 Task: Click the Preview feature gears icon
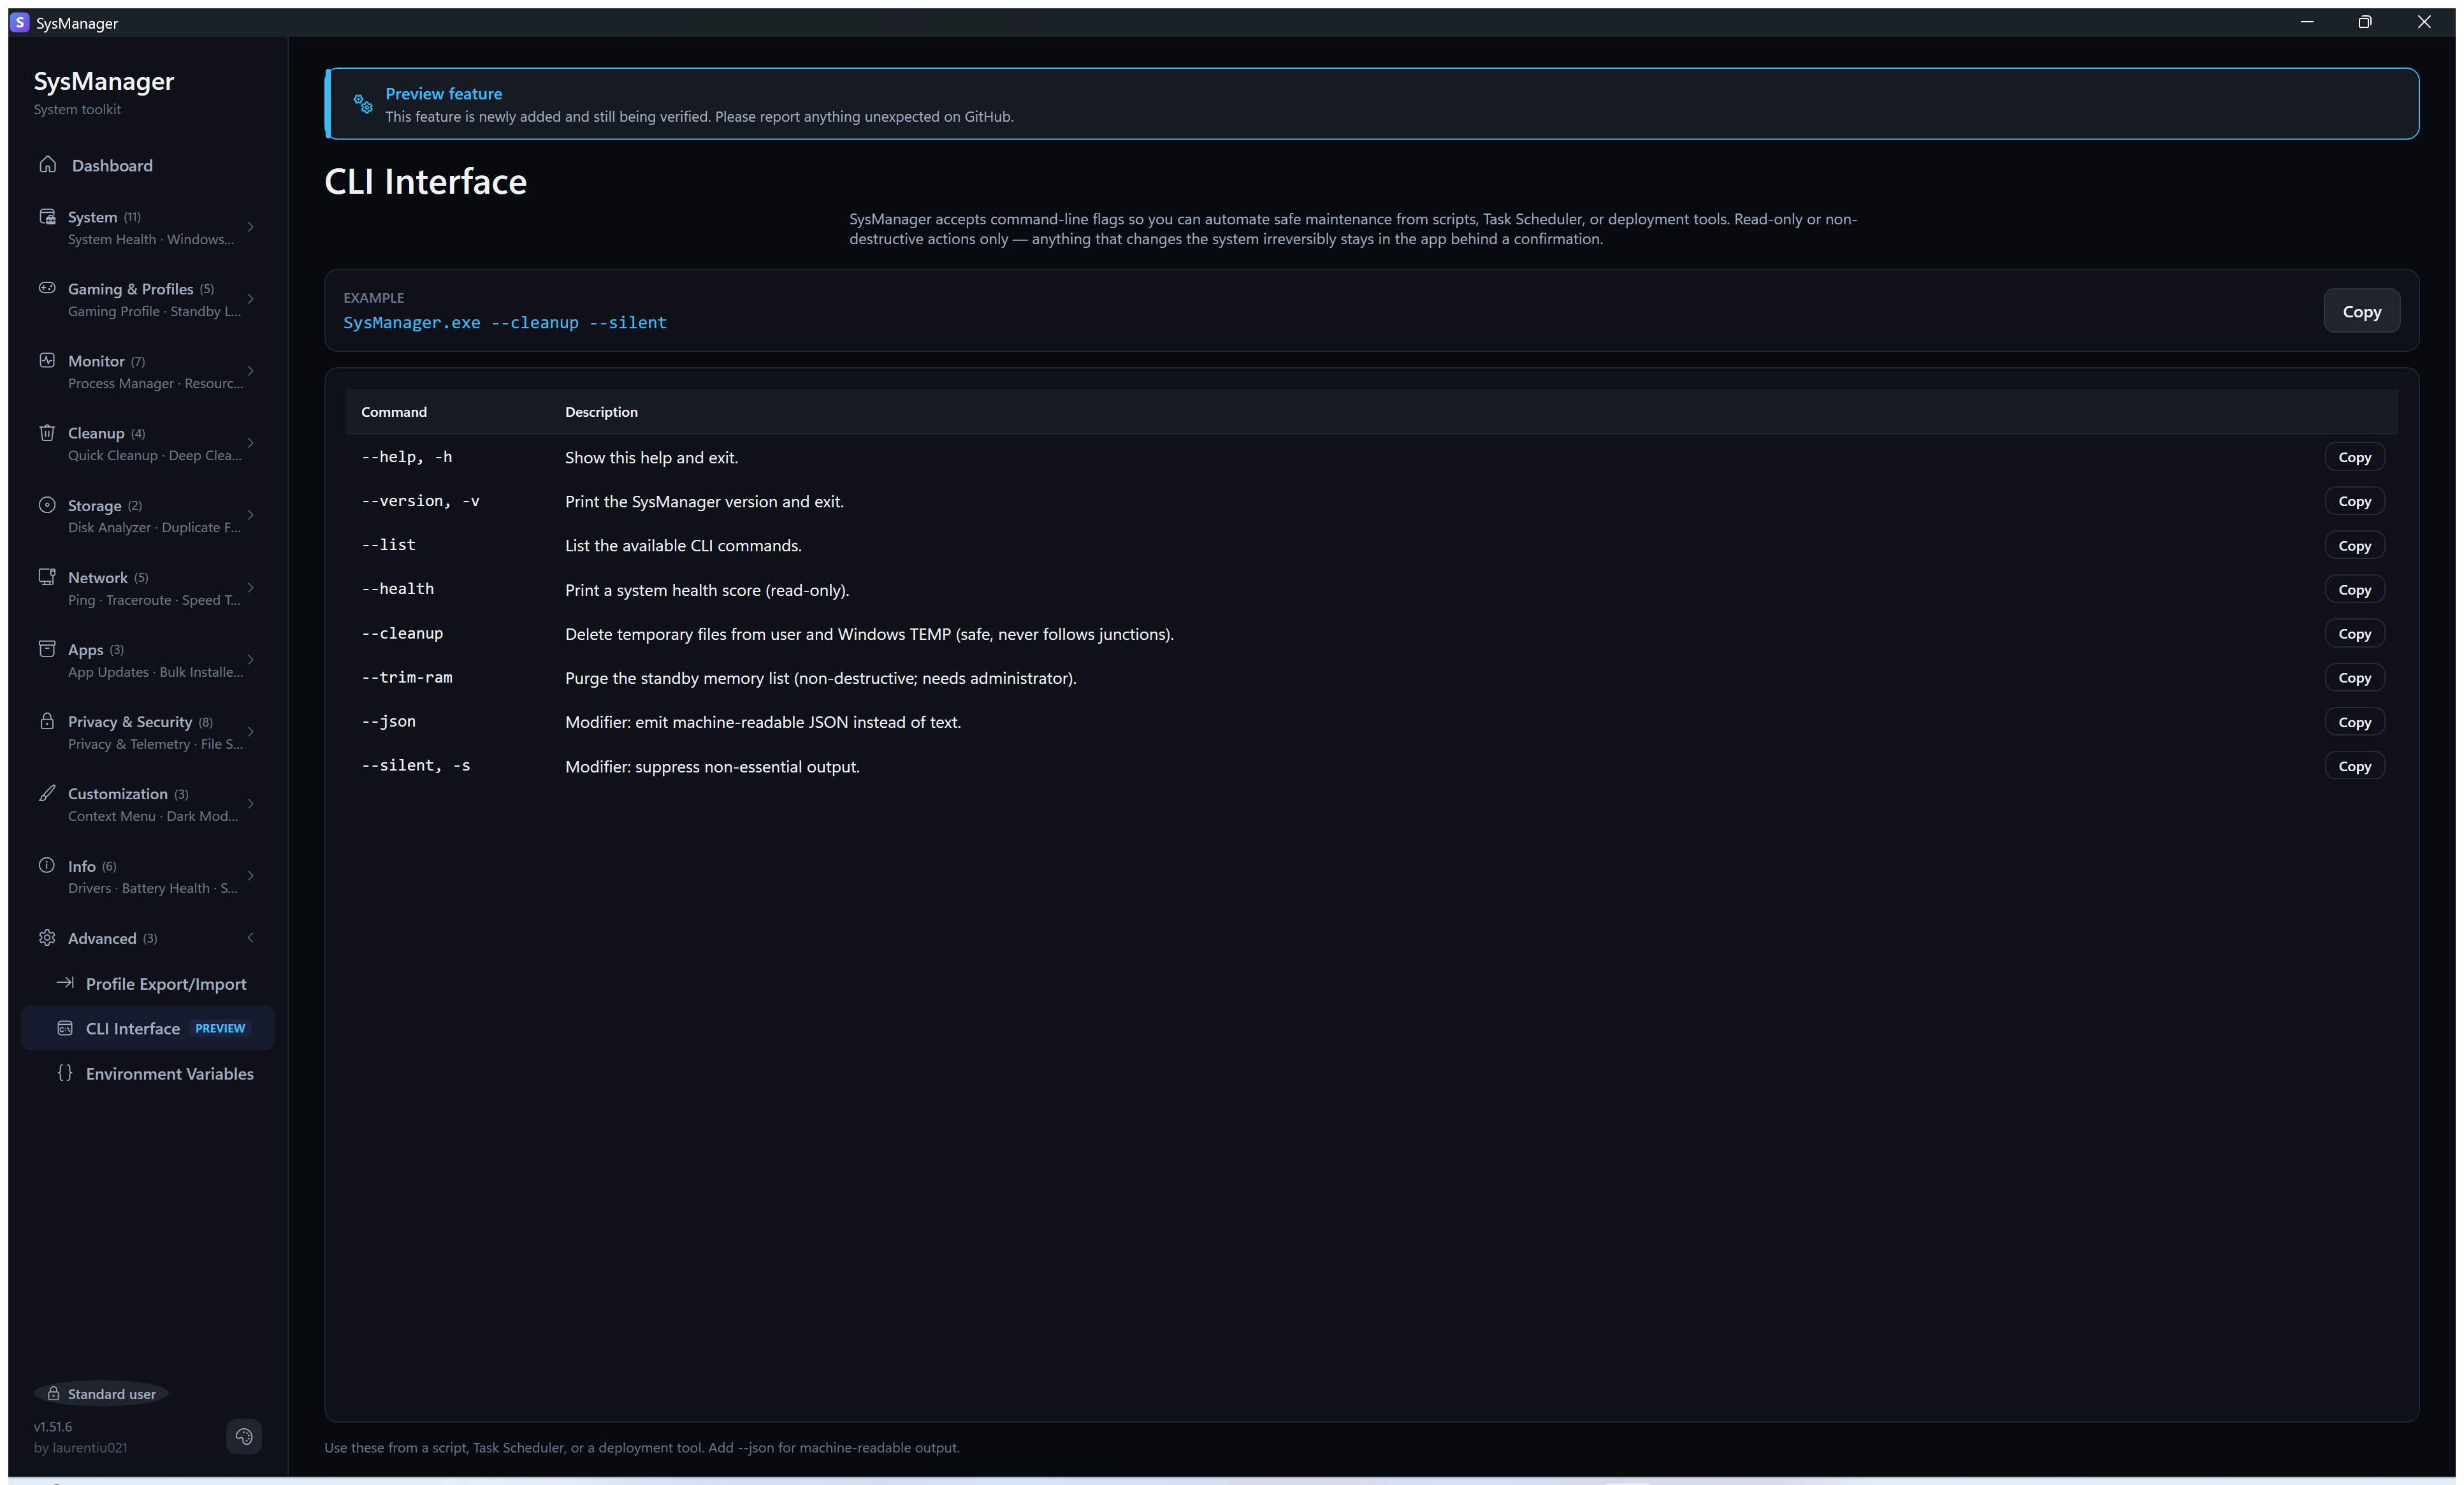point(363,103)
